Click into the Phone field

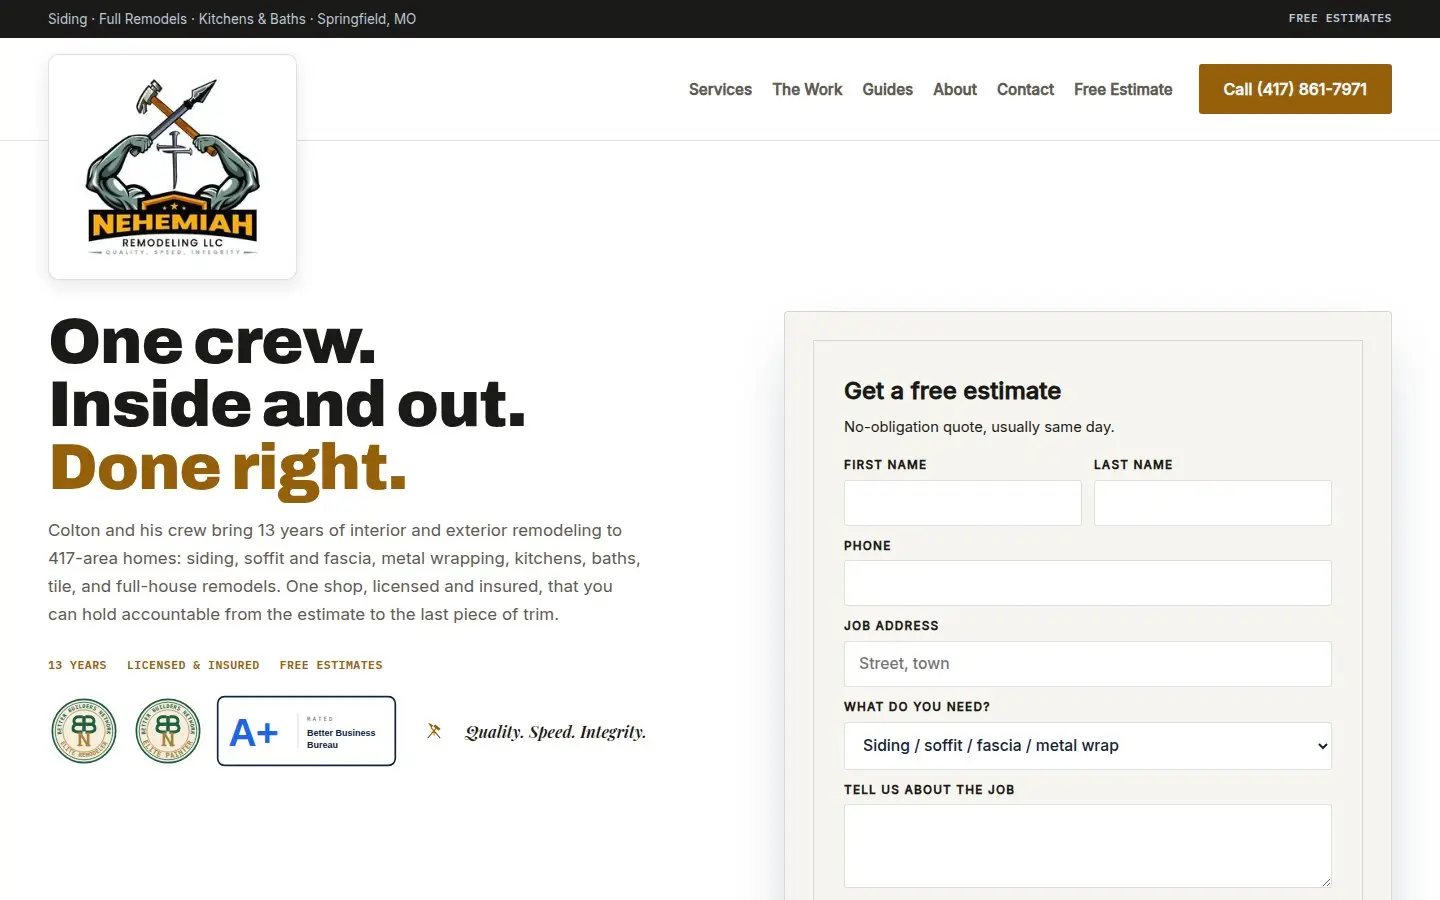tap(1088, 583)
